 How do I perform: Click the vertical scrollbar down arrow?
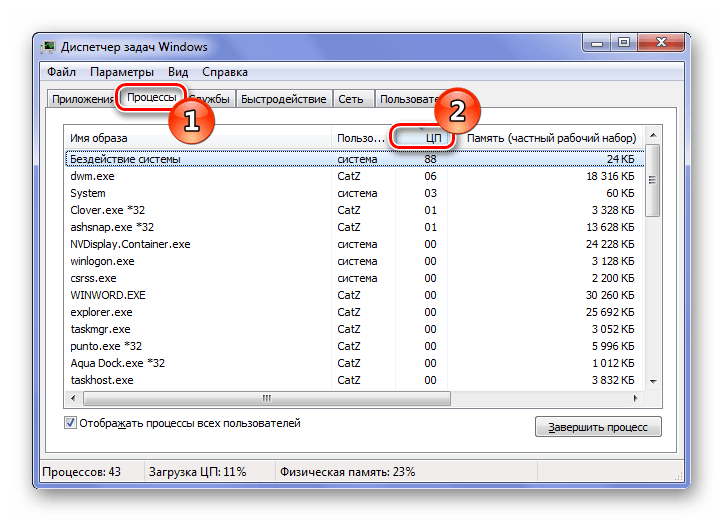click(x=653, y=381)
